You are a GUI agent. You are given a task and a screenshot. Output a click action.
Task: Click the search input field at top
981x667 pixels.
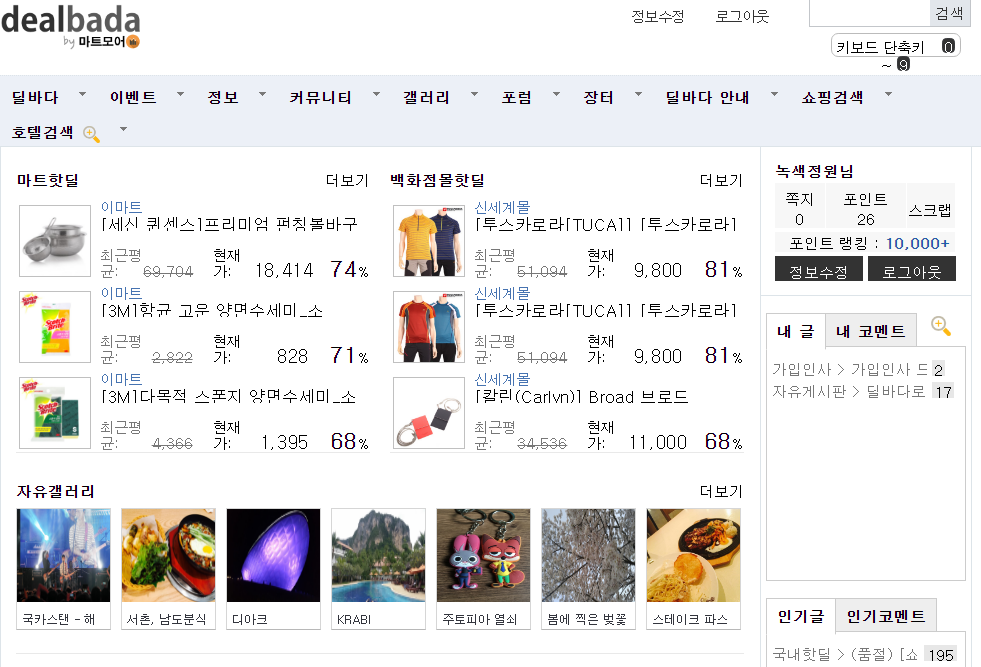click(868, 13)
